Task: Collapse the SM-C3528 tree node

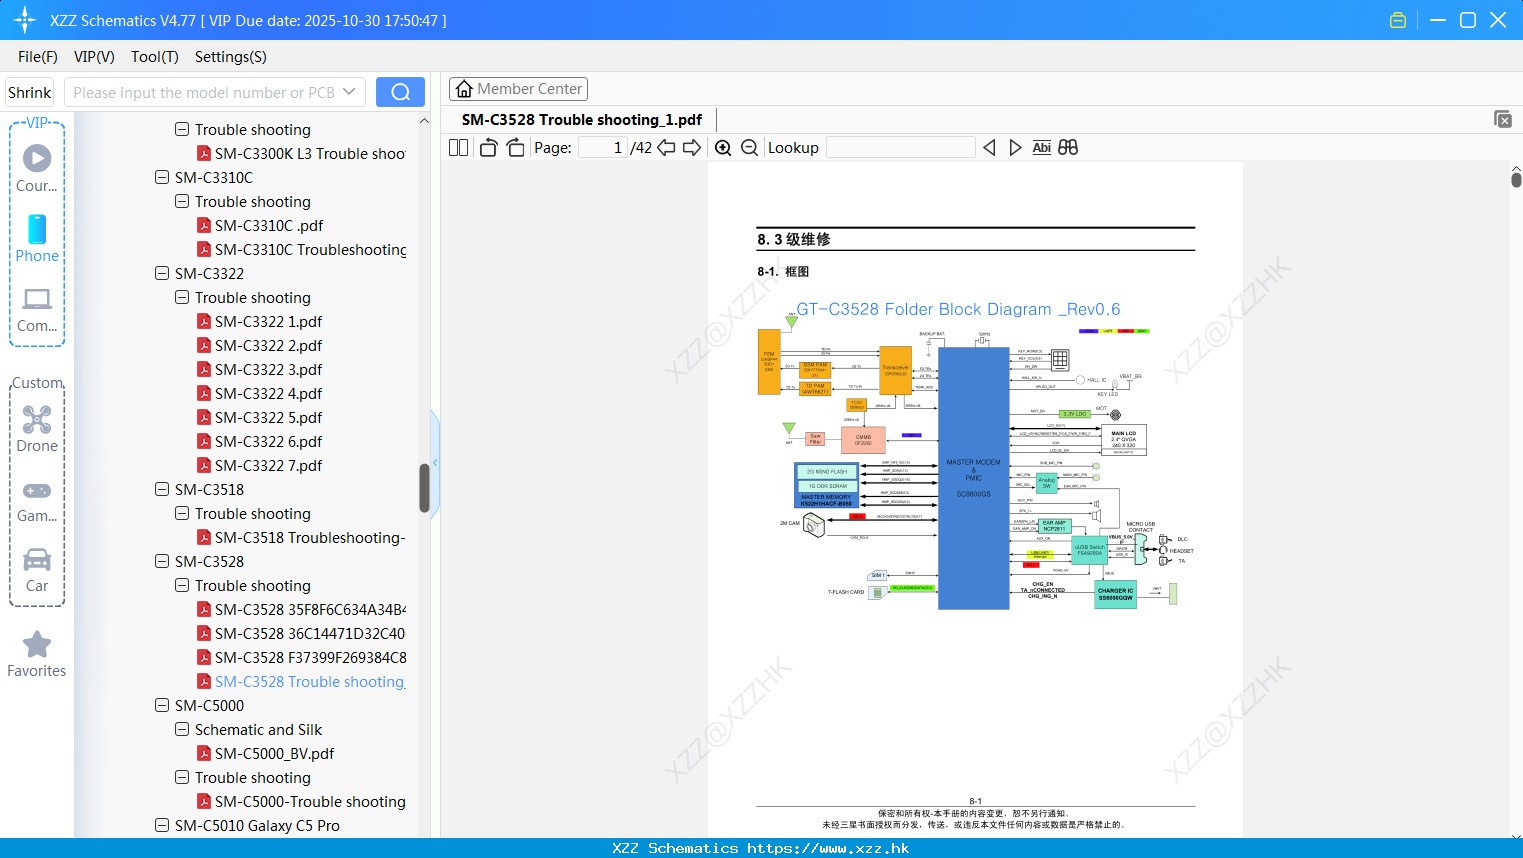Action: (x=162, y=561)
